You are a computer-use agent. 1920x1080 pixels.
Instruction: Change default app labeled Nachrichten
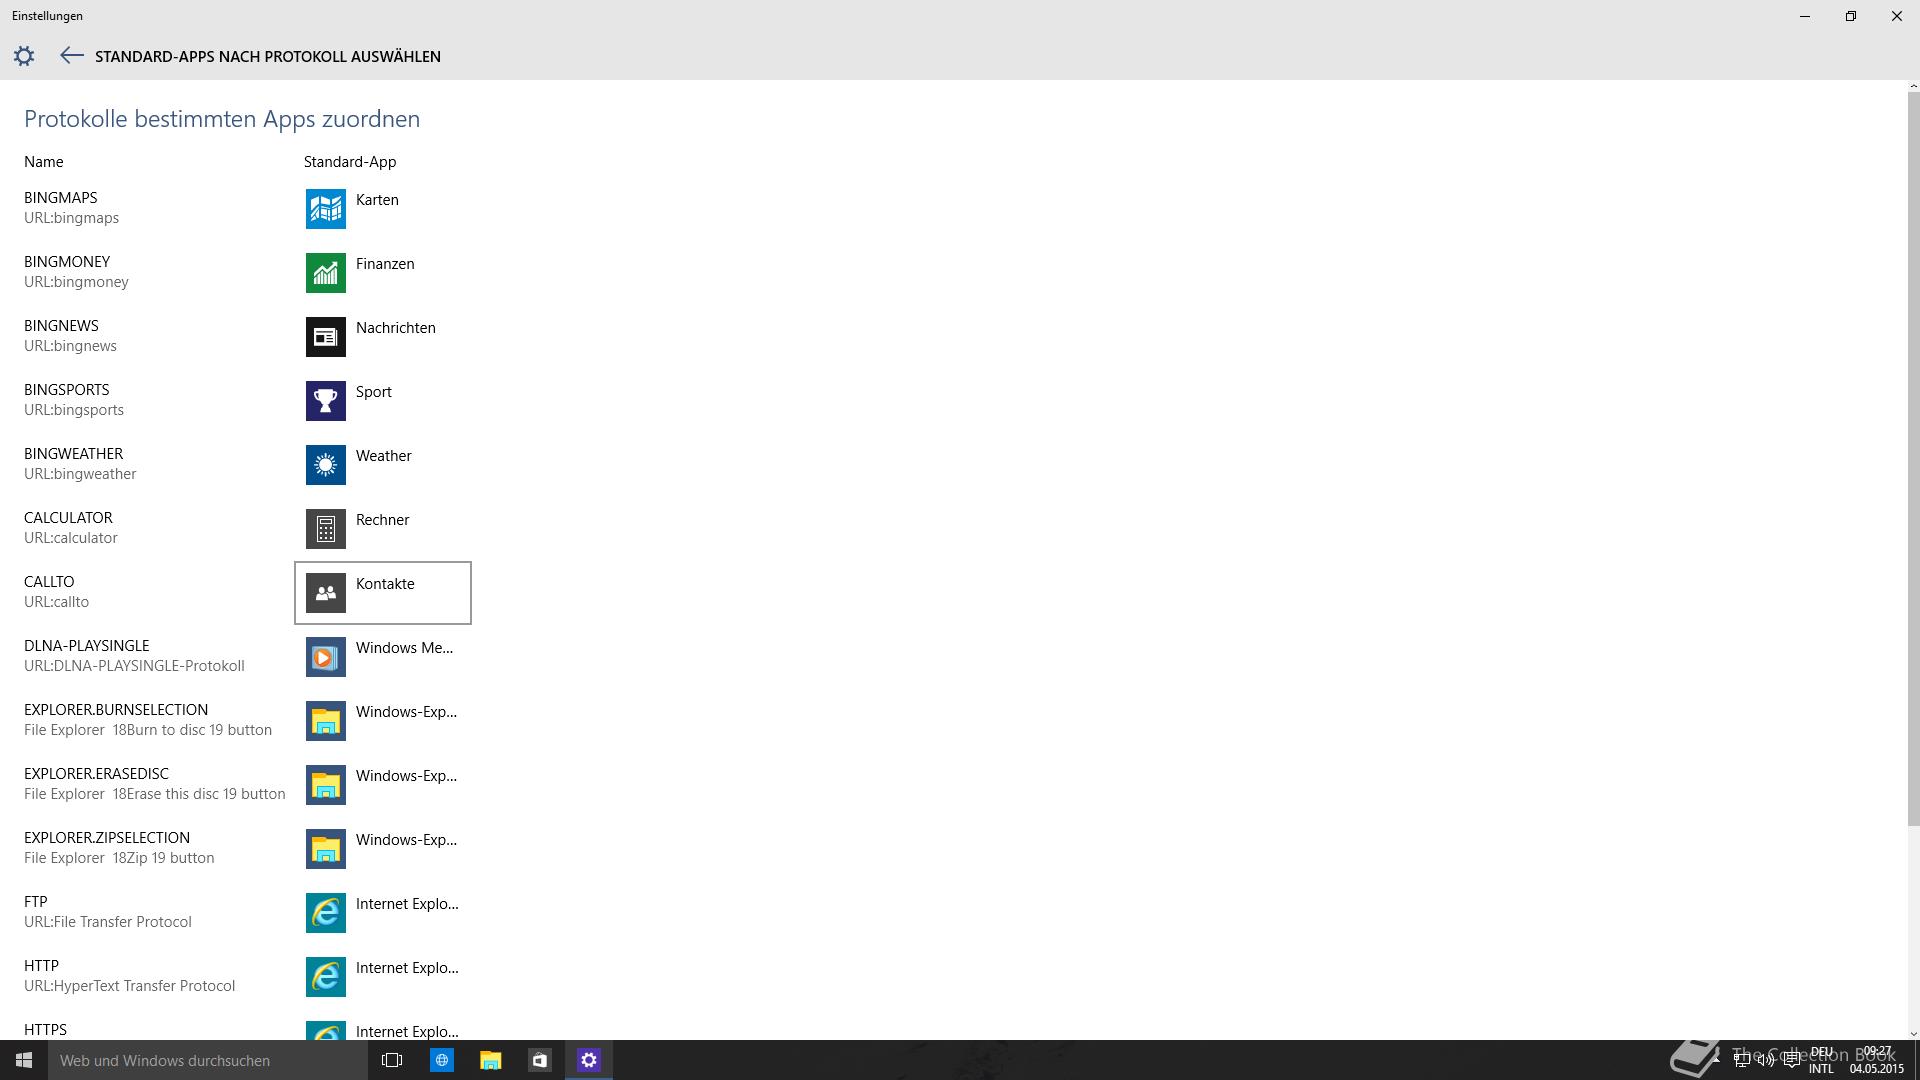point(396,328)
